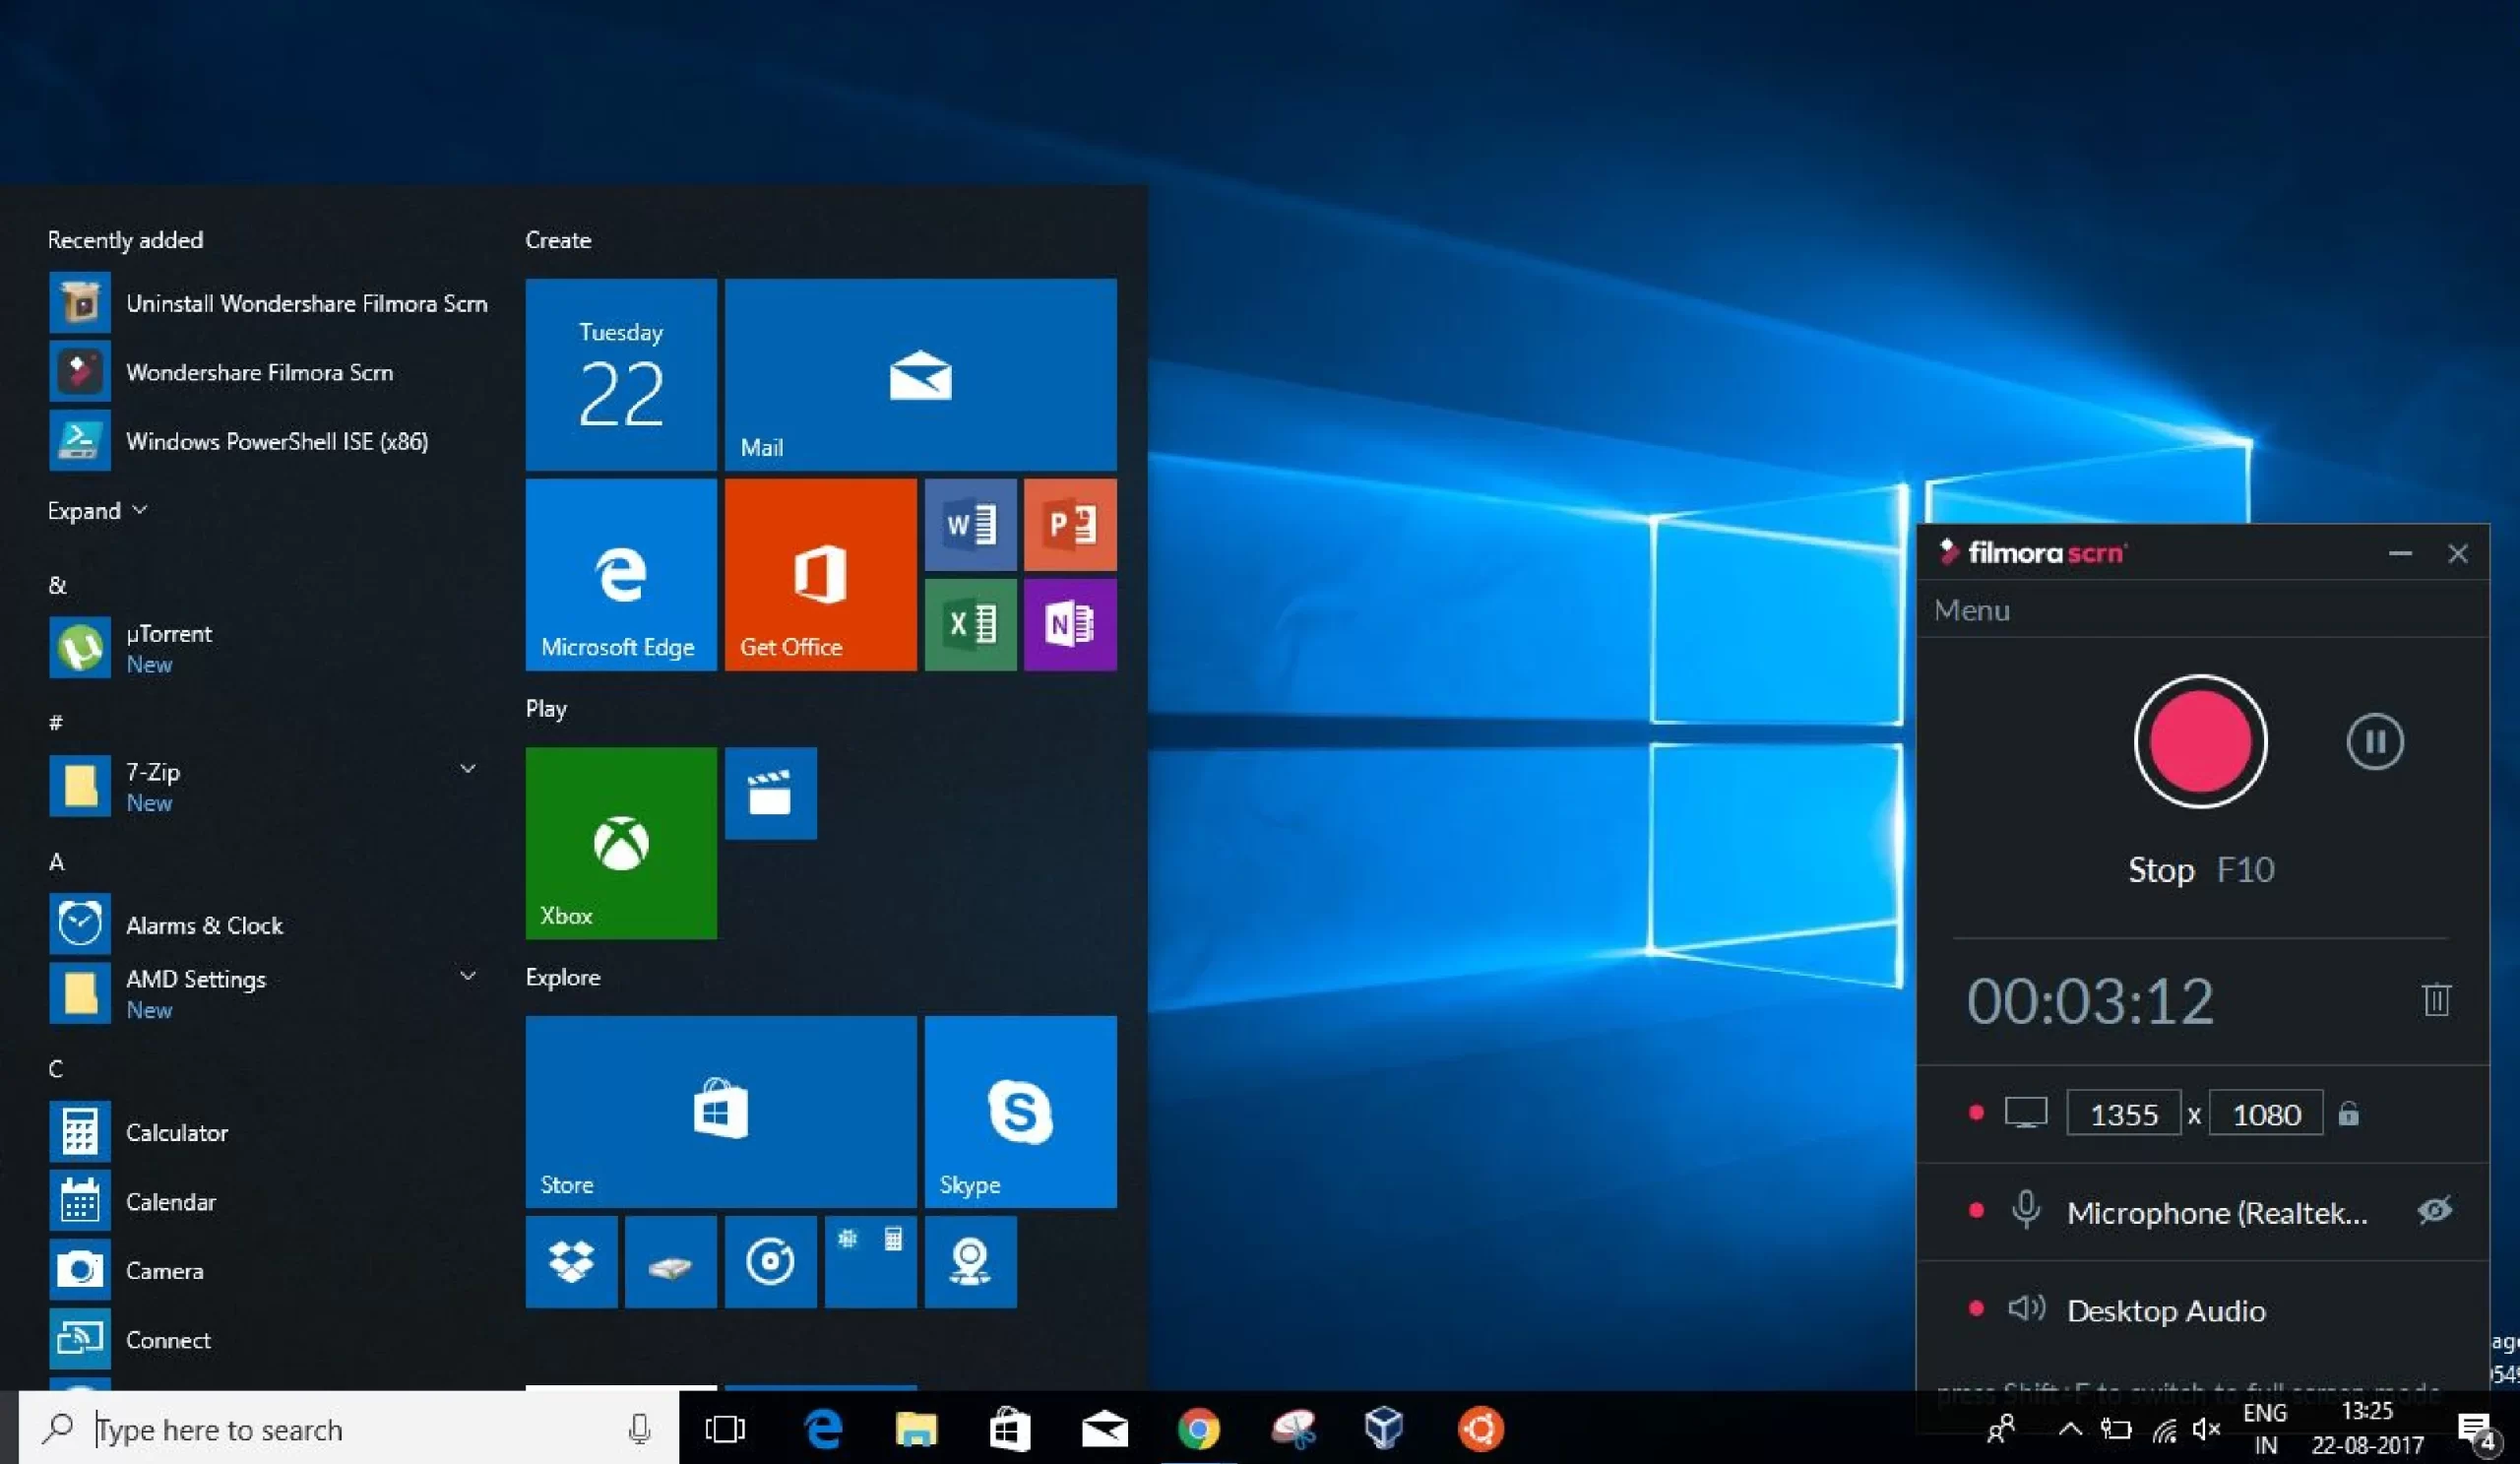The image size is (2520, 1464).
Task: Click the recording width field 1355
Action: pyautogui.click(x=2123, y=1114)
